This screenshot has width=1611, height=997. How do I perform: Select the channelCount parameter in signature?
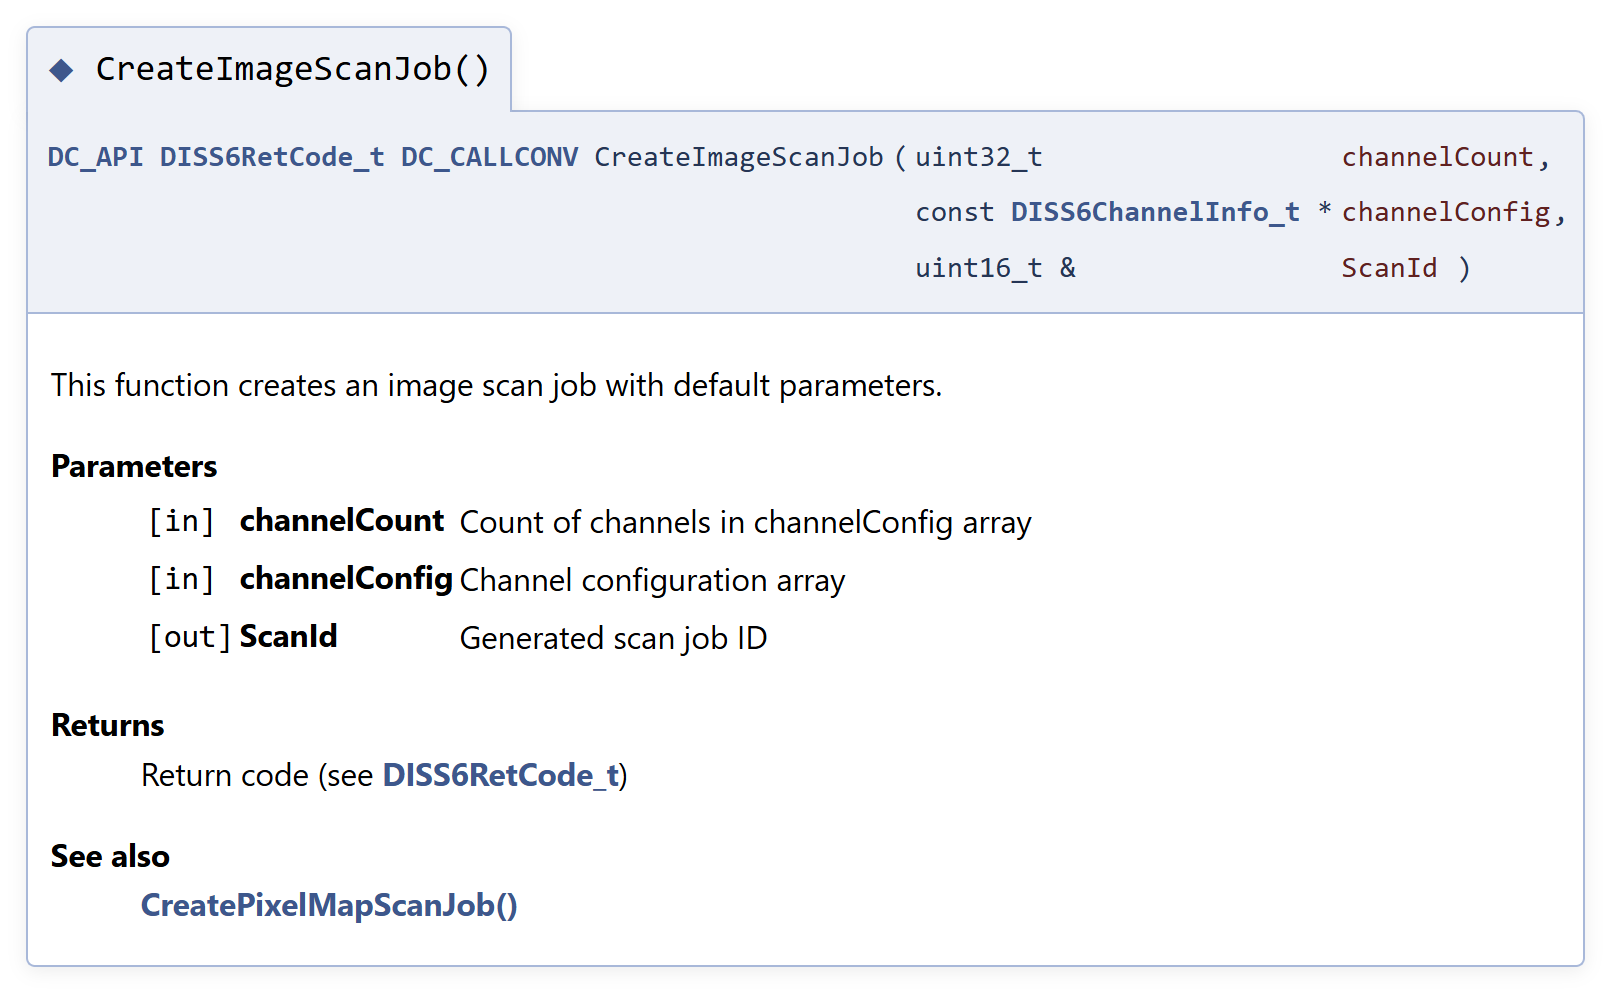click(x=1437, y=157)
